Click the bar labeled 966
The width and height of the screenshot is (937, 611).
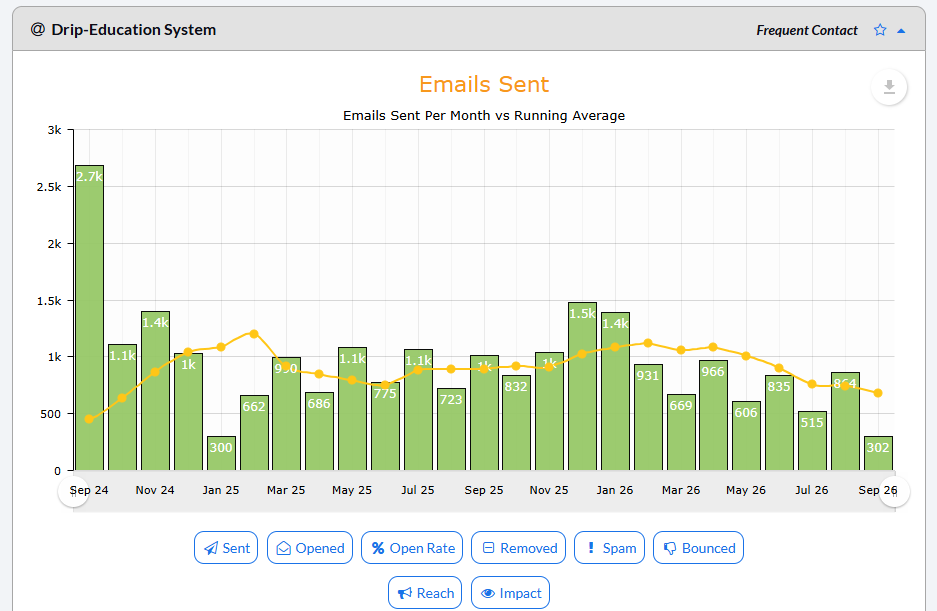pyautogui.click(x=714, y=416)
